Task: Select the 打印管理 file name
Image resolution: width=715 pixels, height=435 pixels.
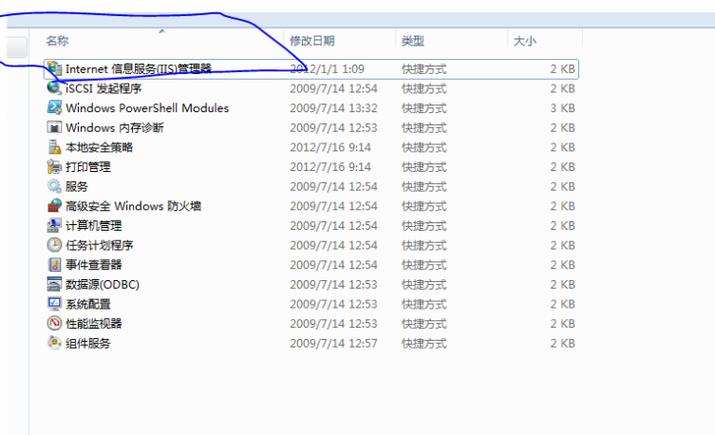Action: click(88, 167)
